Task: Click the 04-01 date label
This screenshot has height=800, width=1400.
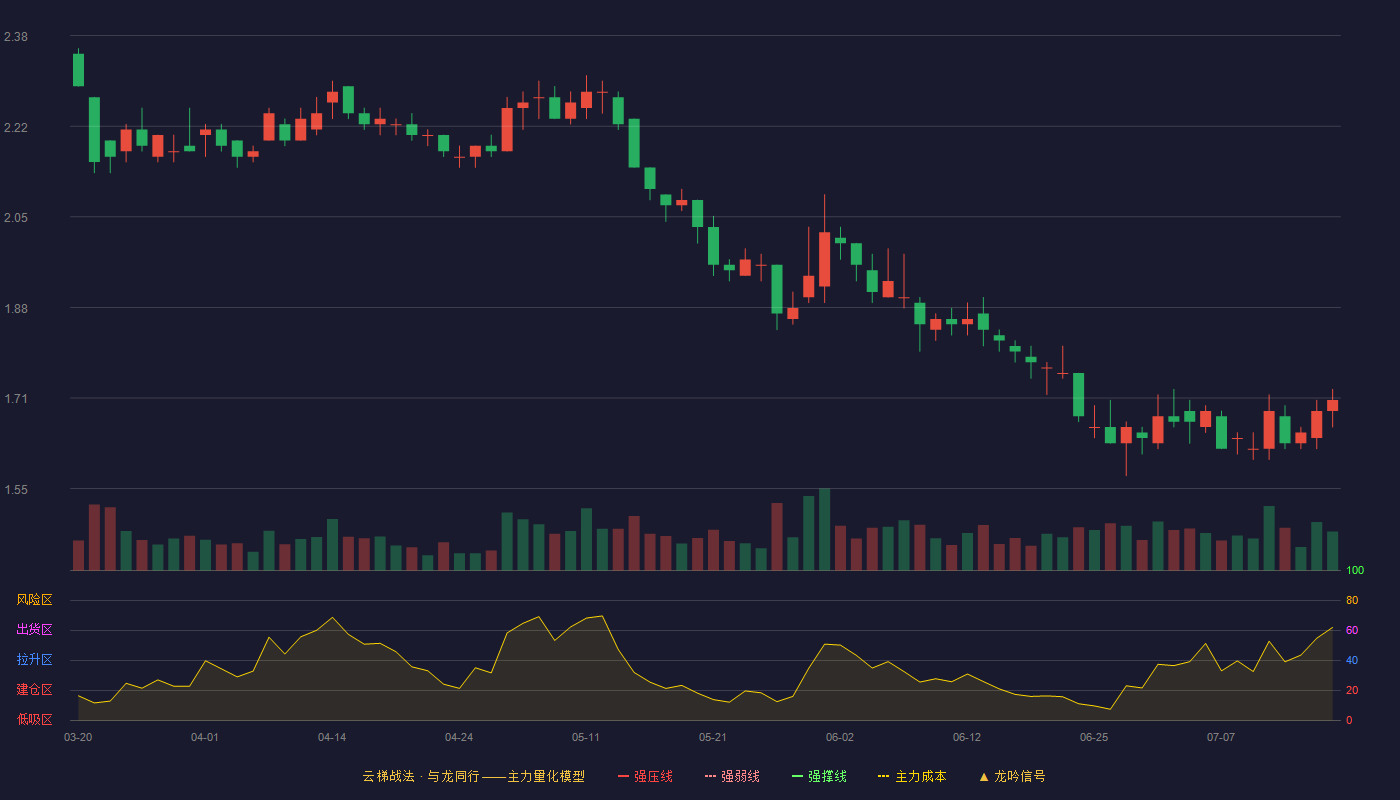Action: 205,737
